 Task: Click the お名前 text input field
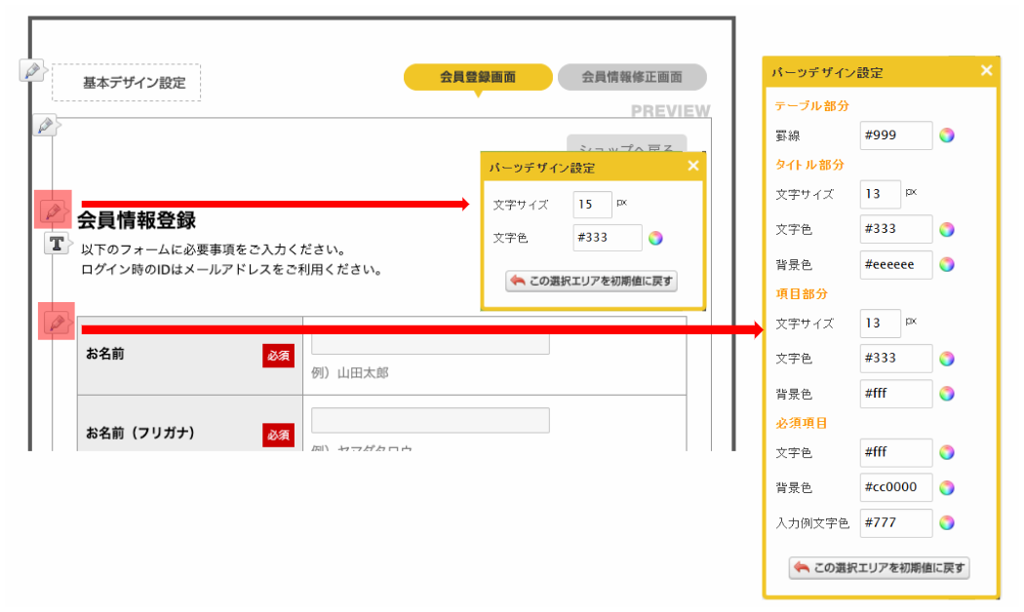click(430, 342)
